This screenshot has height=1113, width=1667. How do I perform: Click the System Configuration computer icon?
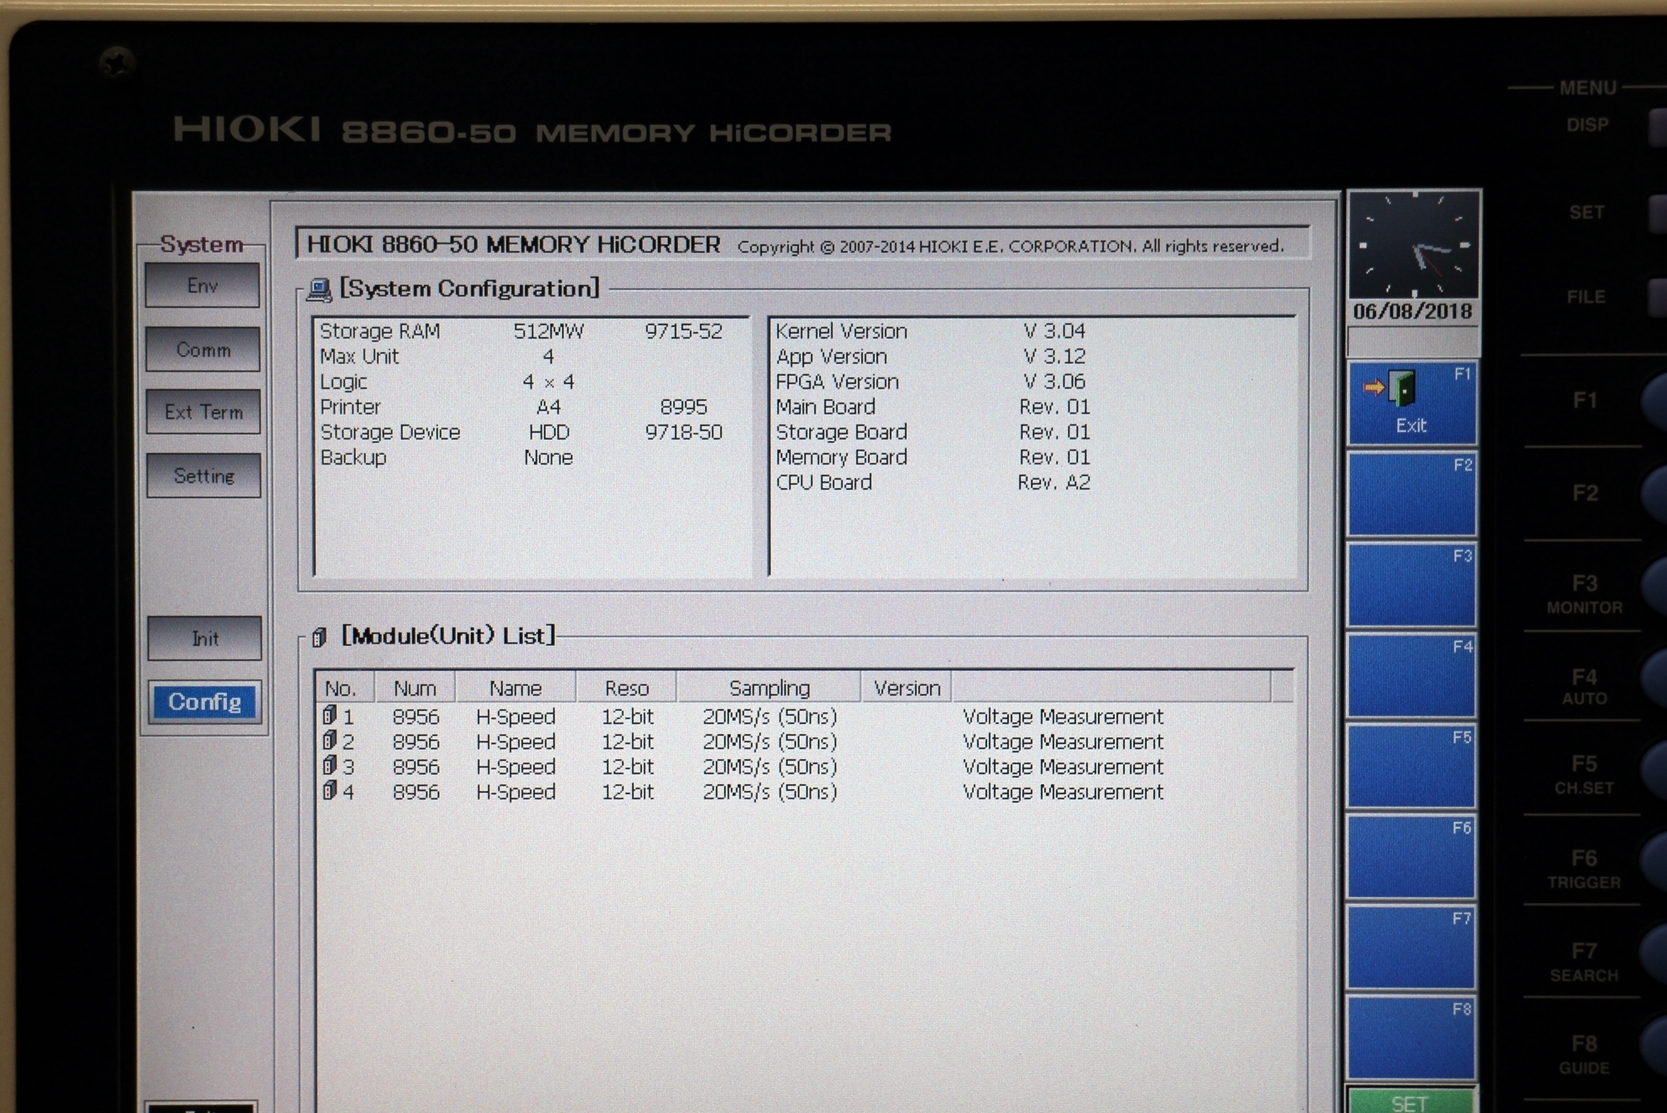pos(319,290)
